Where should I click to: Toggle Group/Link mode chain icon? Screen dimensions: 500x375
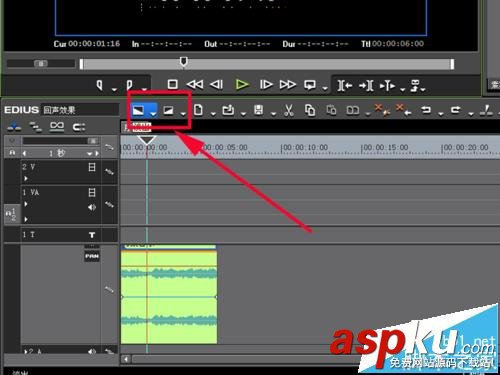pyautogui.click(x=57, y=127)
